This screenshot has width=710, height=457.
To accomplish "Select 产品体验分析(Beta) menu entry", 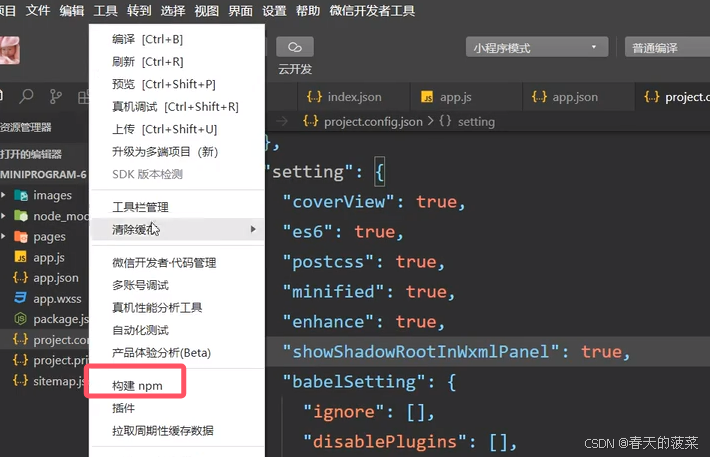I will click(x=177, y=353).
